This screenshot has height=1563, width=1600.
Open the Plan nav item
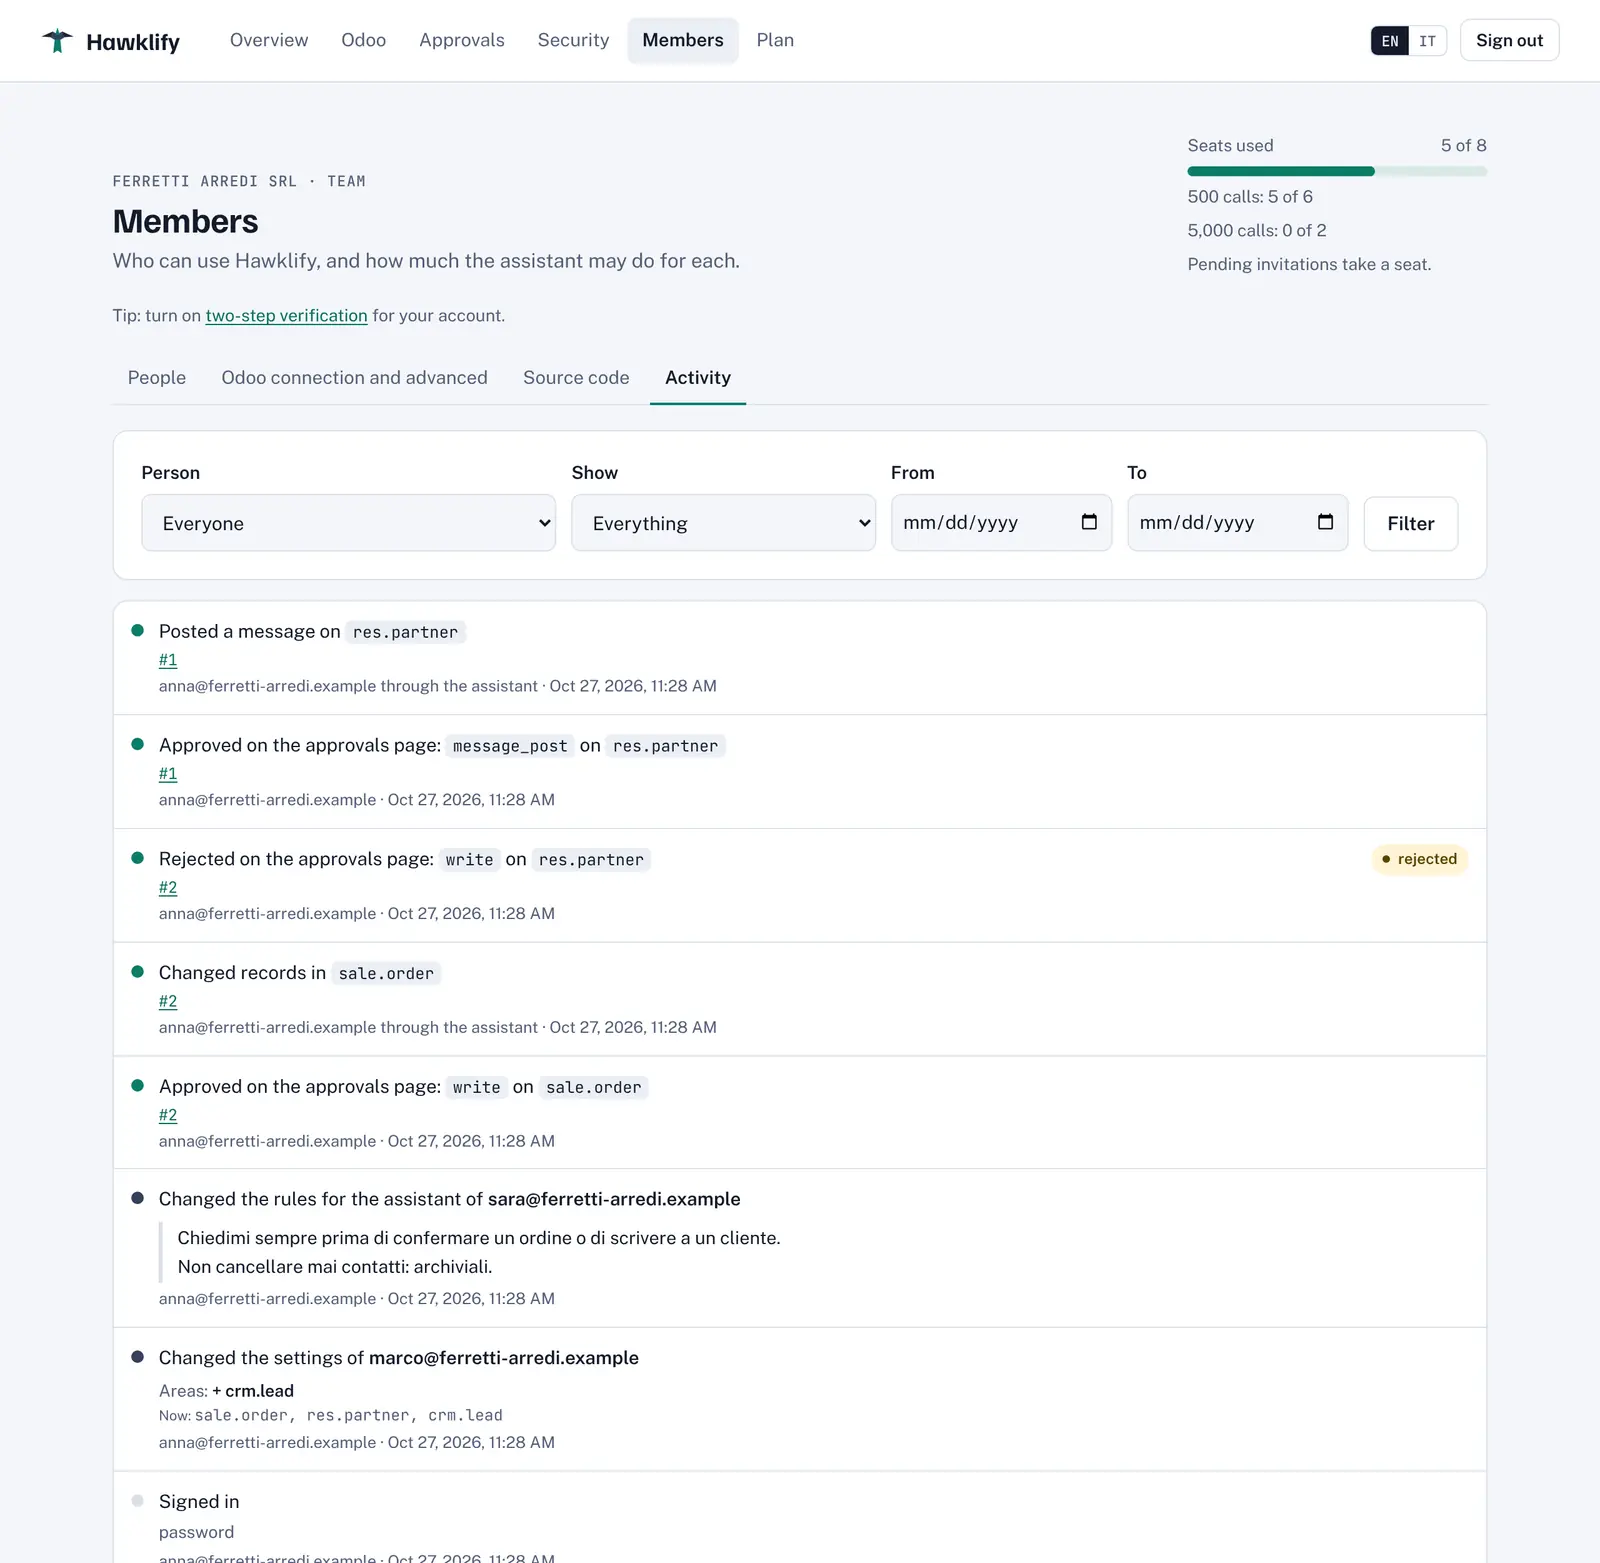click(775, 40)
